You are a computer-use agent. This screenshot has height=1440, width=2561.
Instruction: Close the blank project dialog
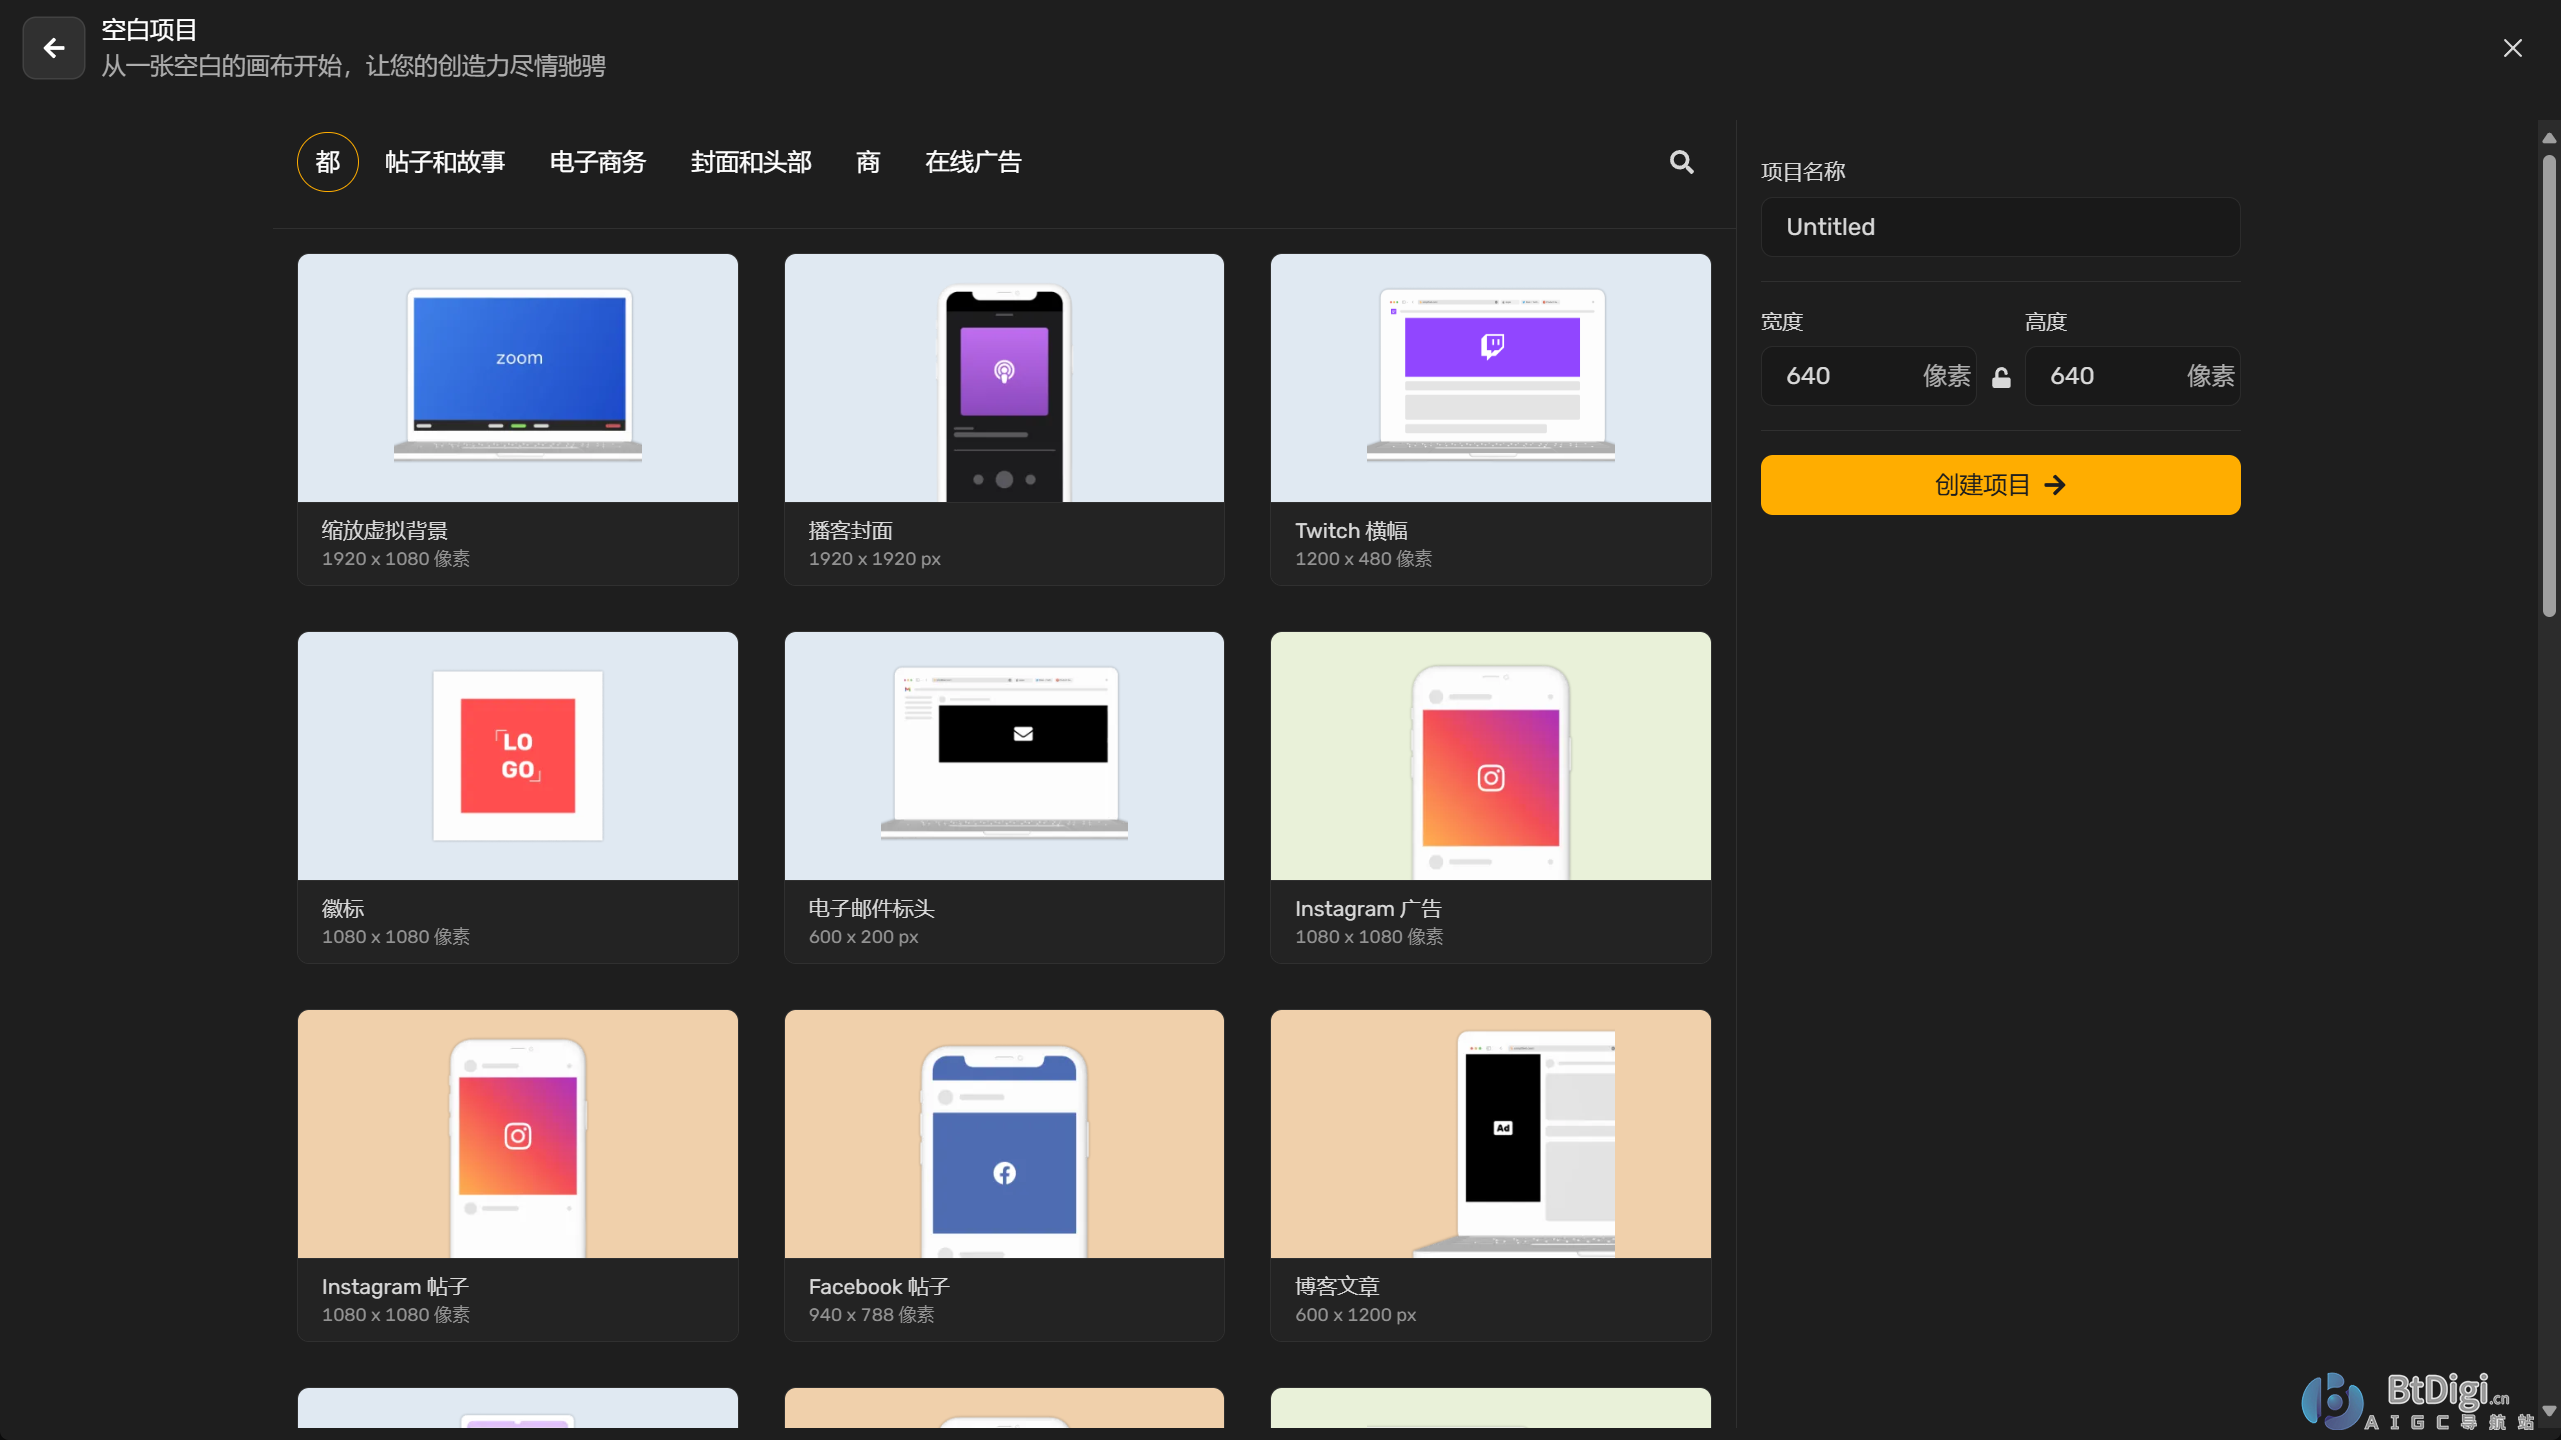point(2512,48)
